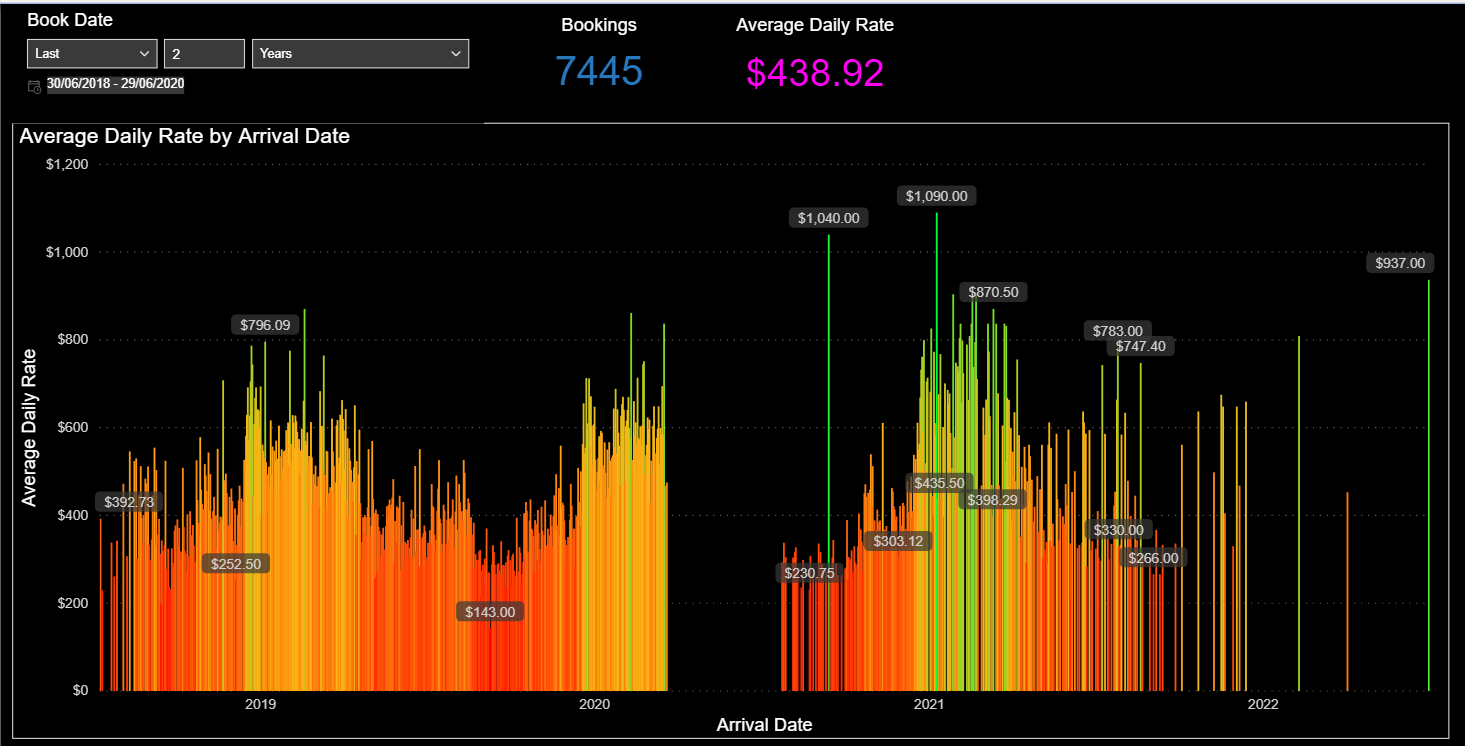Image resolution: width=1465 pixels, height=746 pixels.
Task: Click the $266.00 data label
Action: (x=1154, y=558)
